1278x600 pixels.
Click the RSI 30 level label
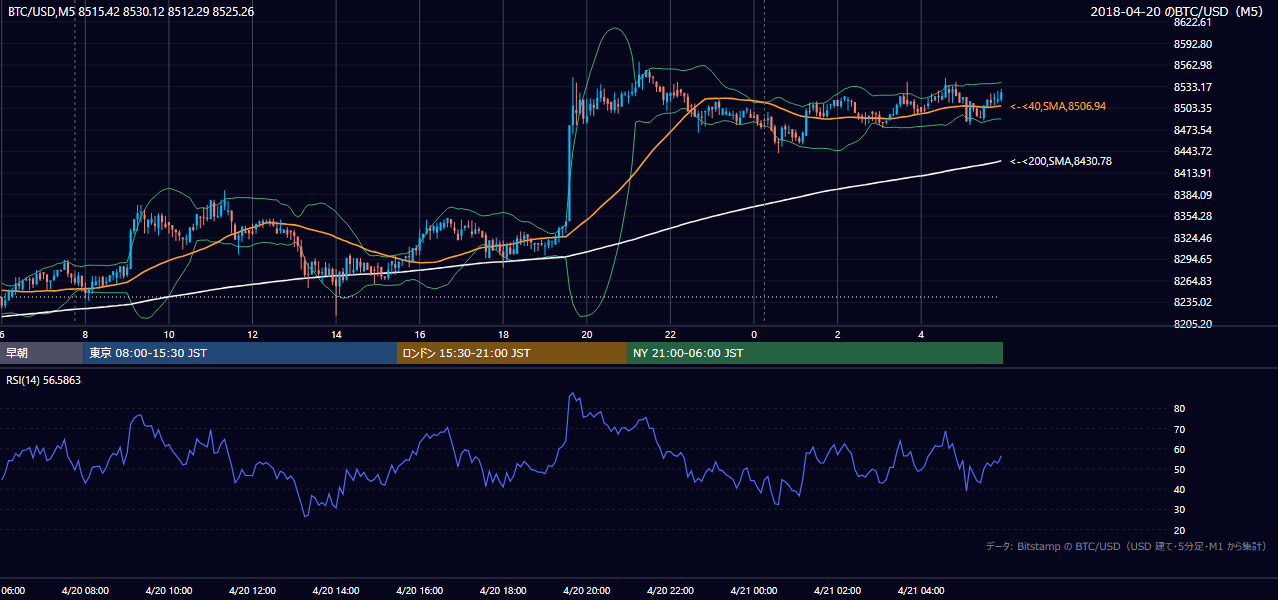point(1179,510)
